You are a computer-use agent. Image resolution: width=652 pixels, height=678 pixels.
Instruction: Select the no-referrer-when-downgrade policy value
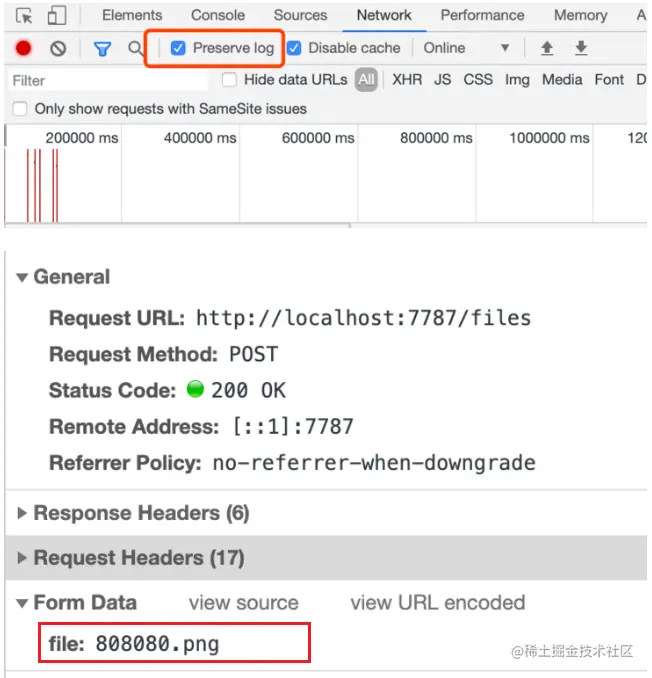[x=374, y=463]
